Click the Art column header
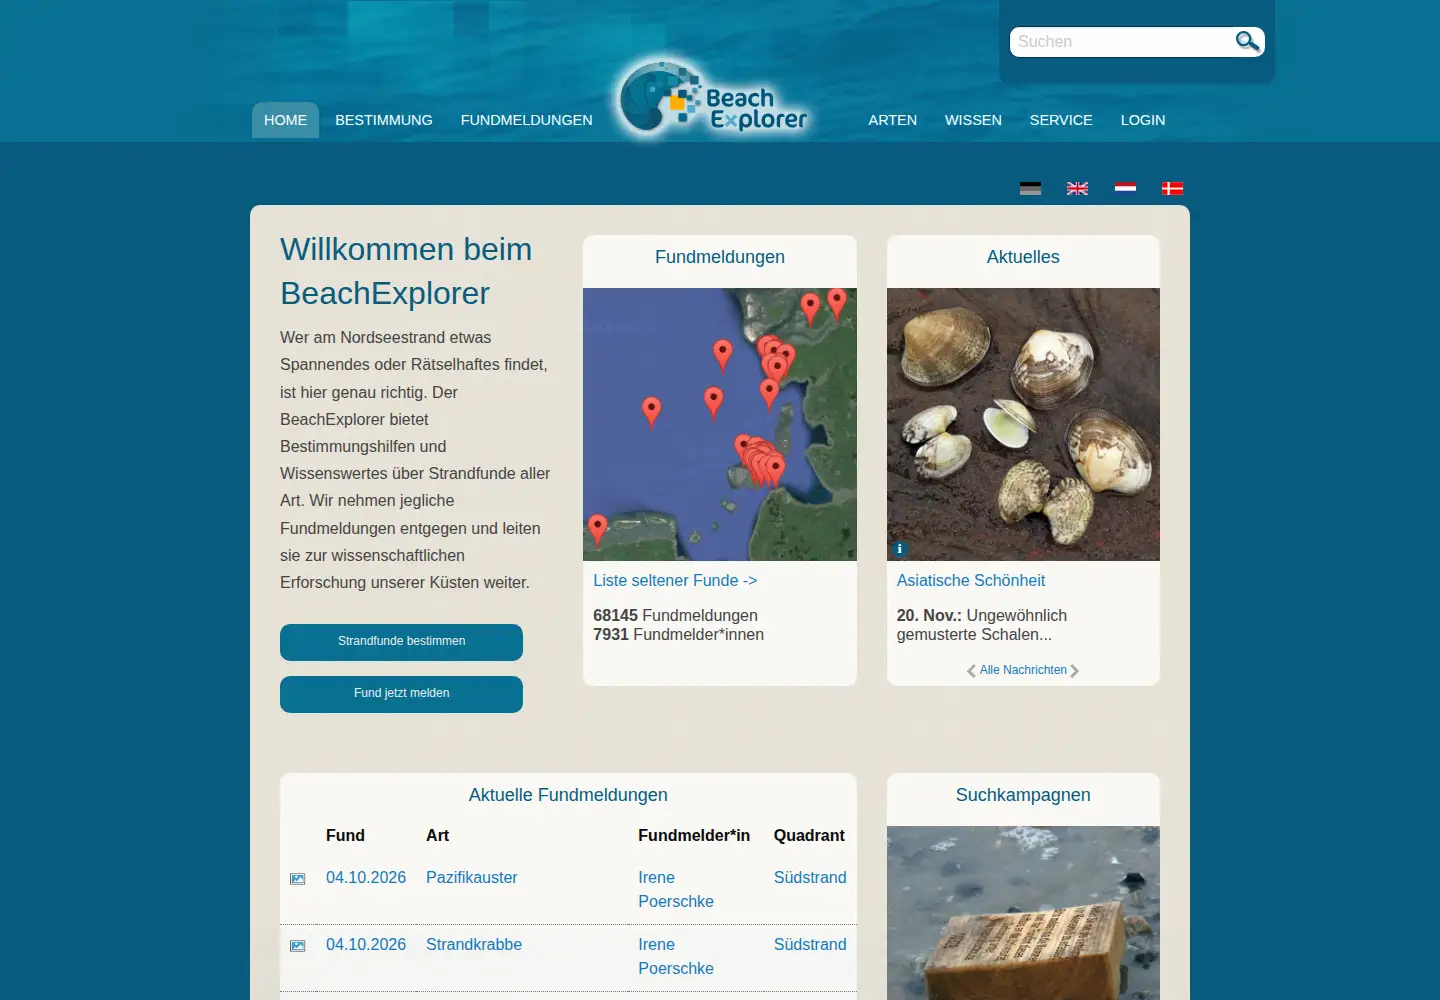Viewport: 1440px width, 1000px height. click(x=437, y=835)
